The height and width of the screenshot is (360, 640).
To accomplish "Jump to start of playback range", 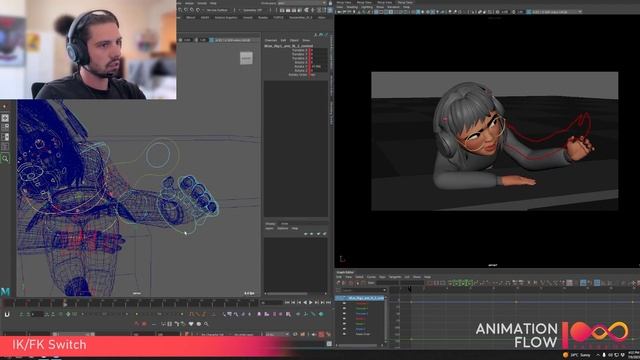I will (x=287, y=302).
